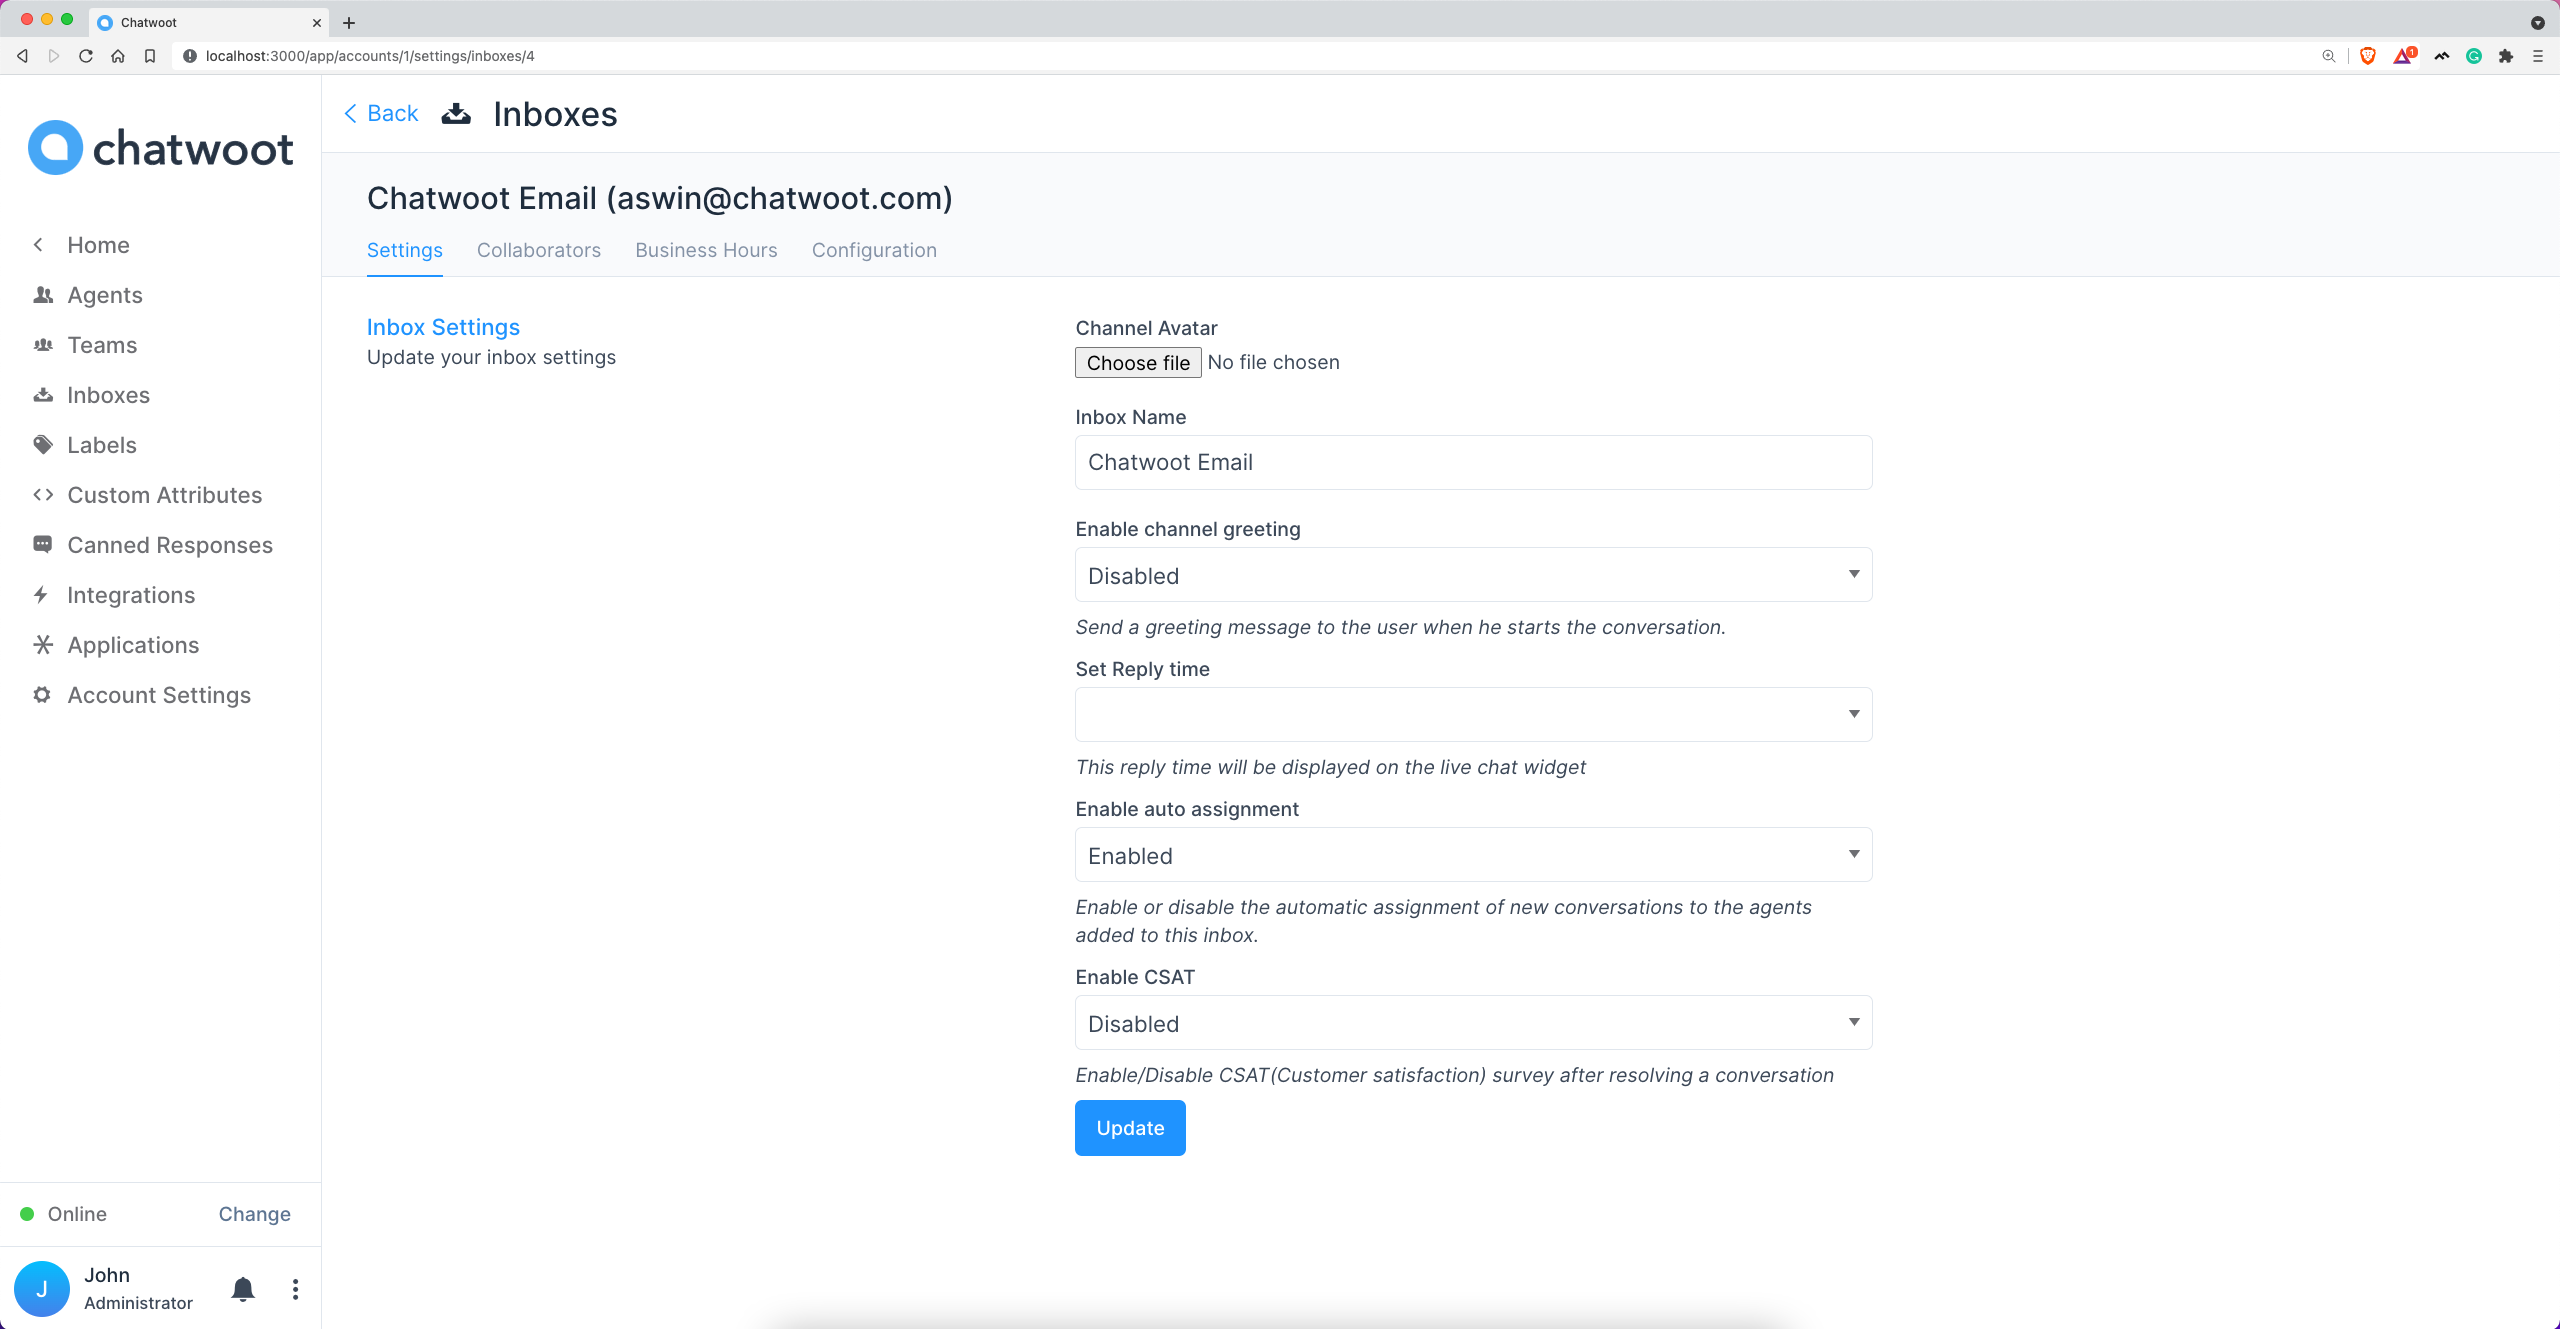Open Inboxes in sidebar
Screen dimensions: 2560x1329
click(109, 395)
